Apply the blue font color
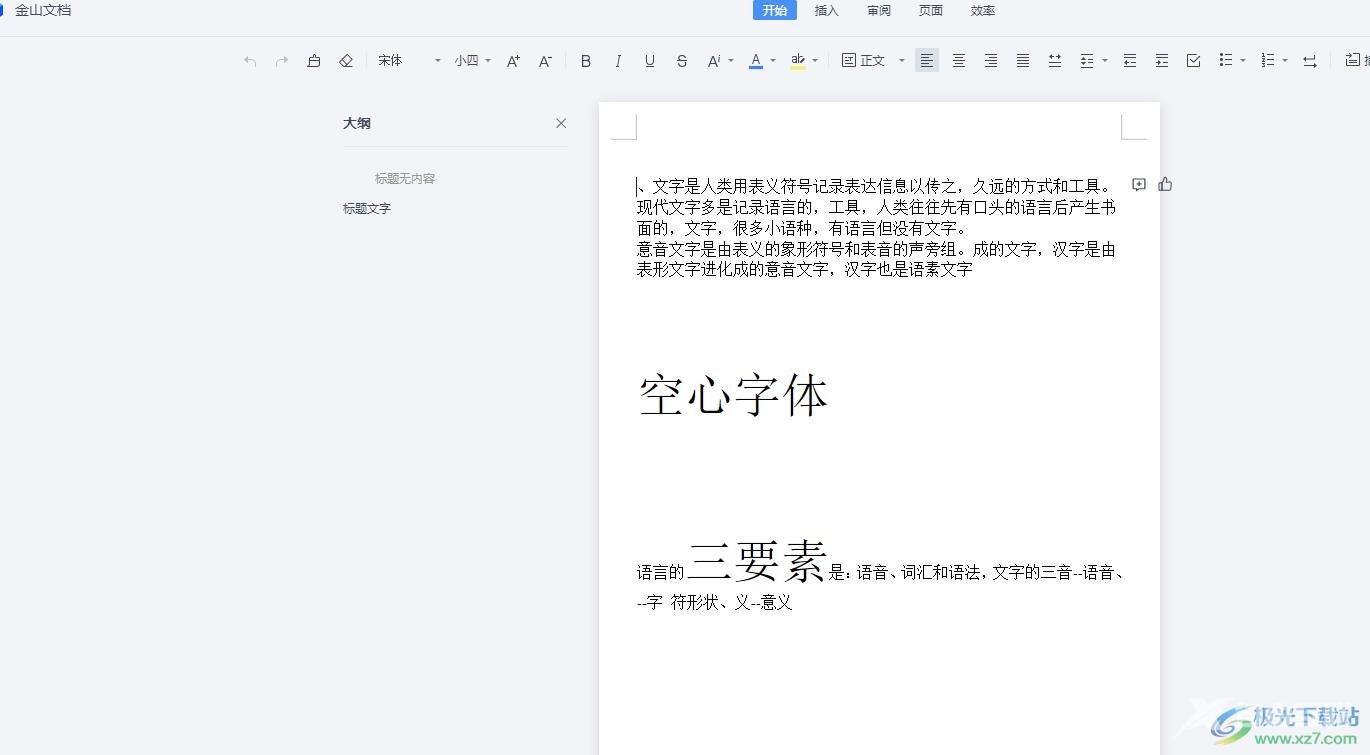Viewport: 1370px width, 755px height. [x=756, y=61]
